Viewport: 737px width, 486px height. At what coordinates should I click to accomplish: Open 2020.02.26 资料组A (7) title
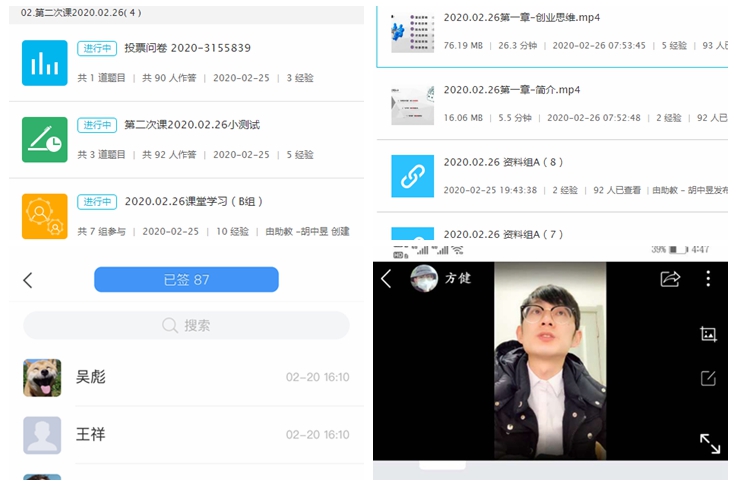503,234
